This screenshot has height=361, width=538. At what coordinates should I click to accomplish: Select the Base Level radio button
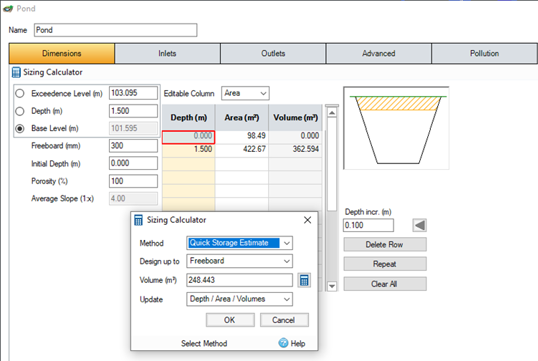click(x=20, y=128)
